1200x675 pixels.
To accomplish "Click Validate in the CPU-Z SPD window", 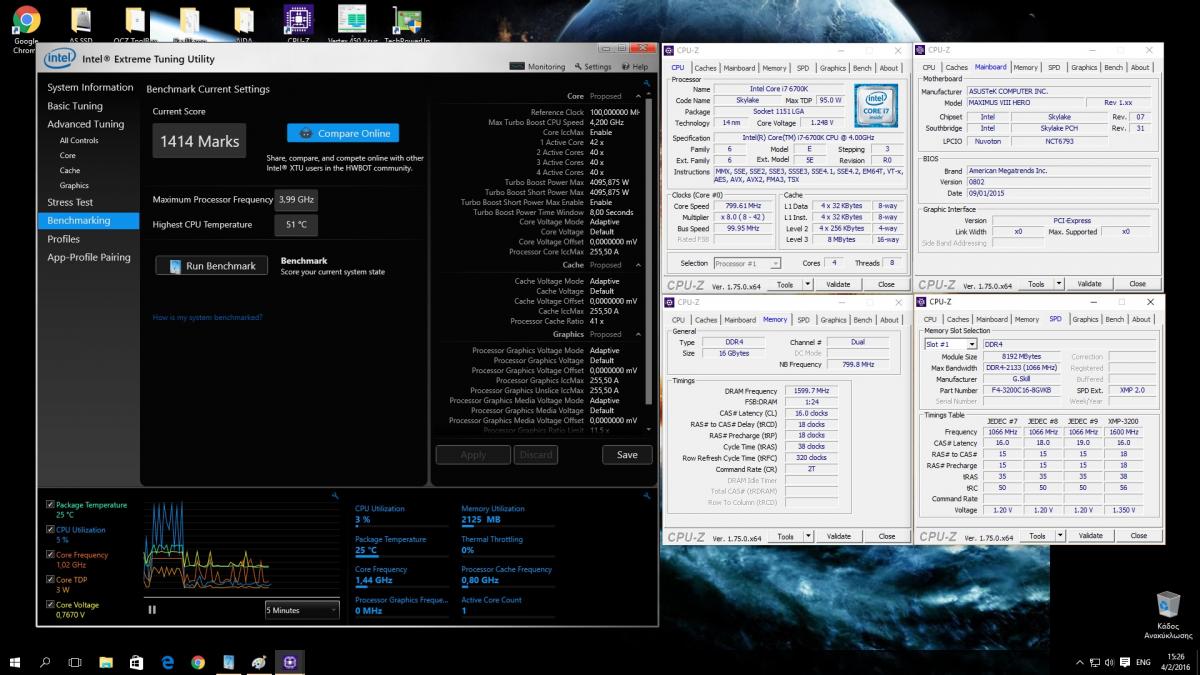I will point(1089,536).
